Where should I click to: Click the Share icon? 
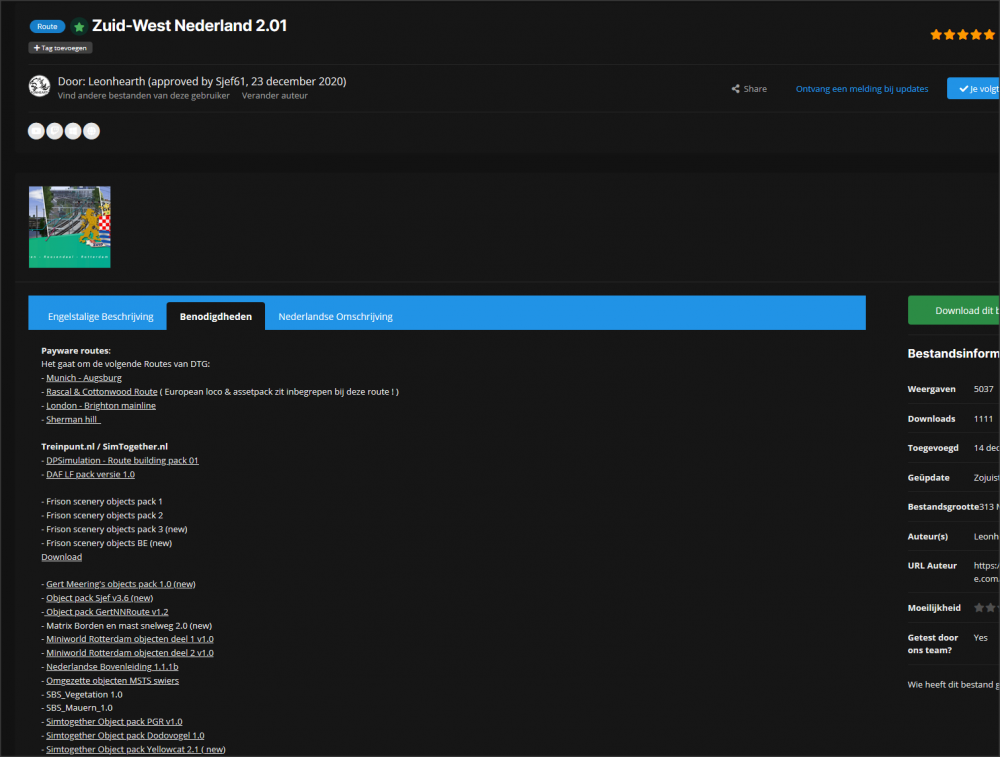(736, 89)
